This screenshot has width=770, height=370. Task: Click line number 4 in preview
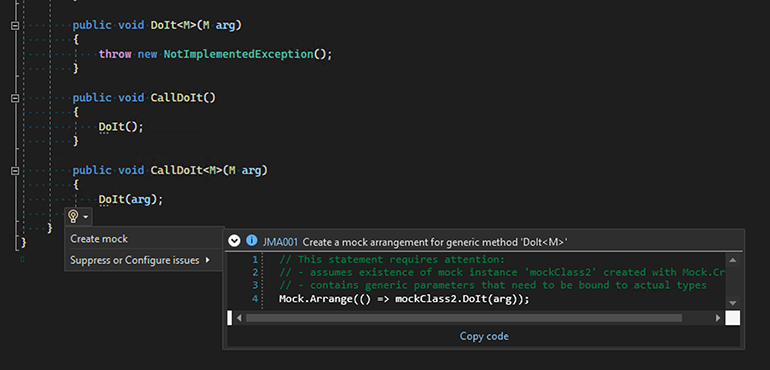(x=254, y=299)
